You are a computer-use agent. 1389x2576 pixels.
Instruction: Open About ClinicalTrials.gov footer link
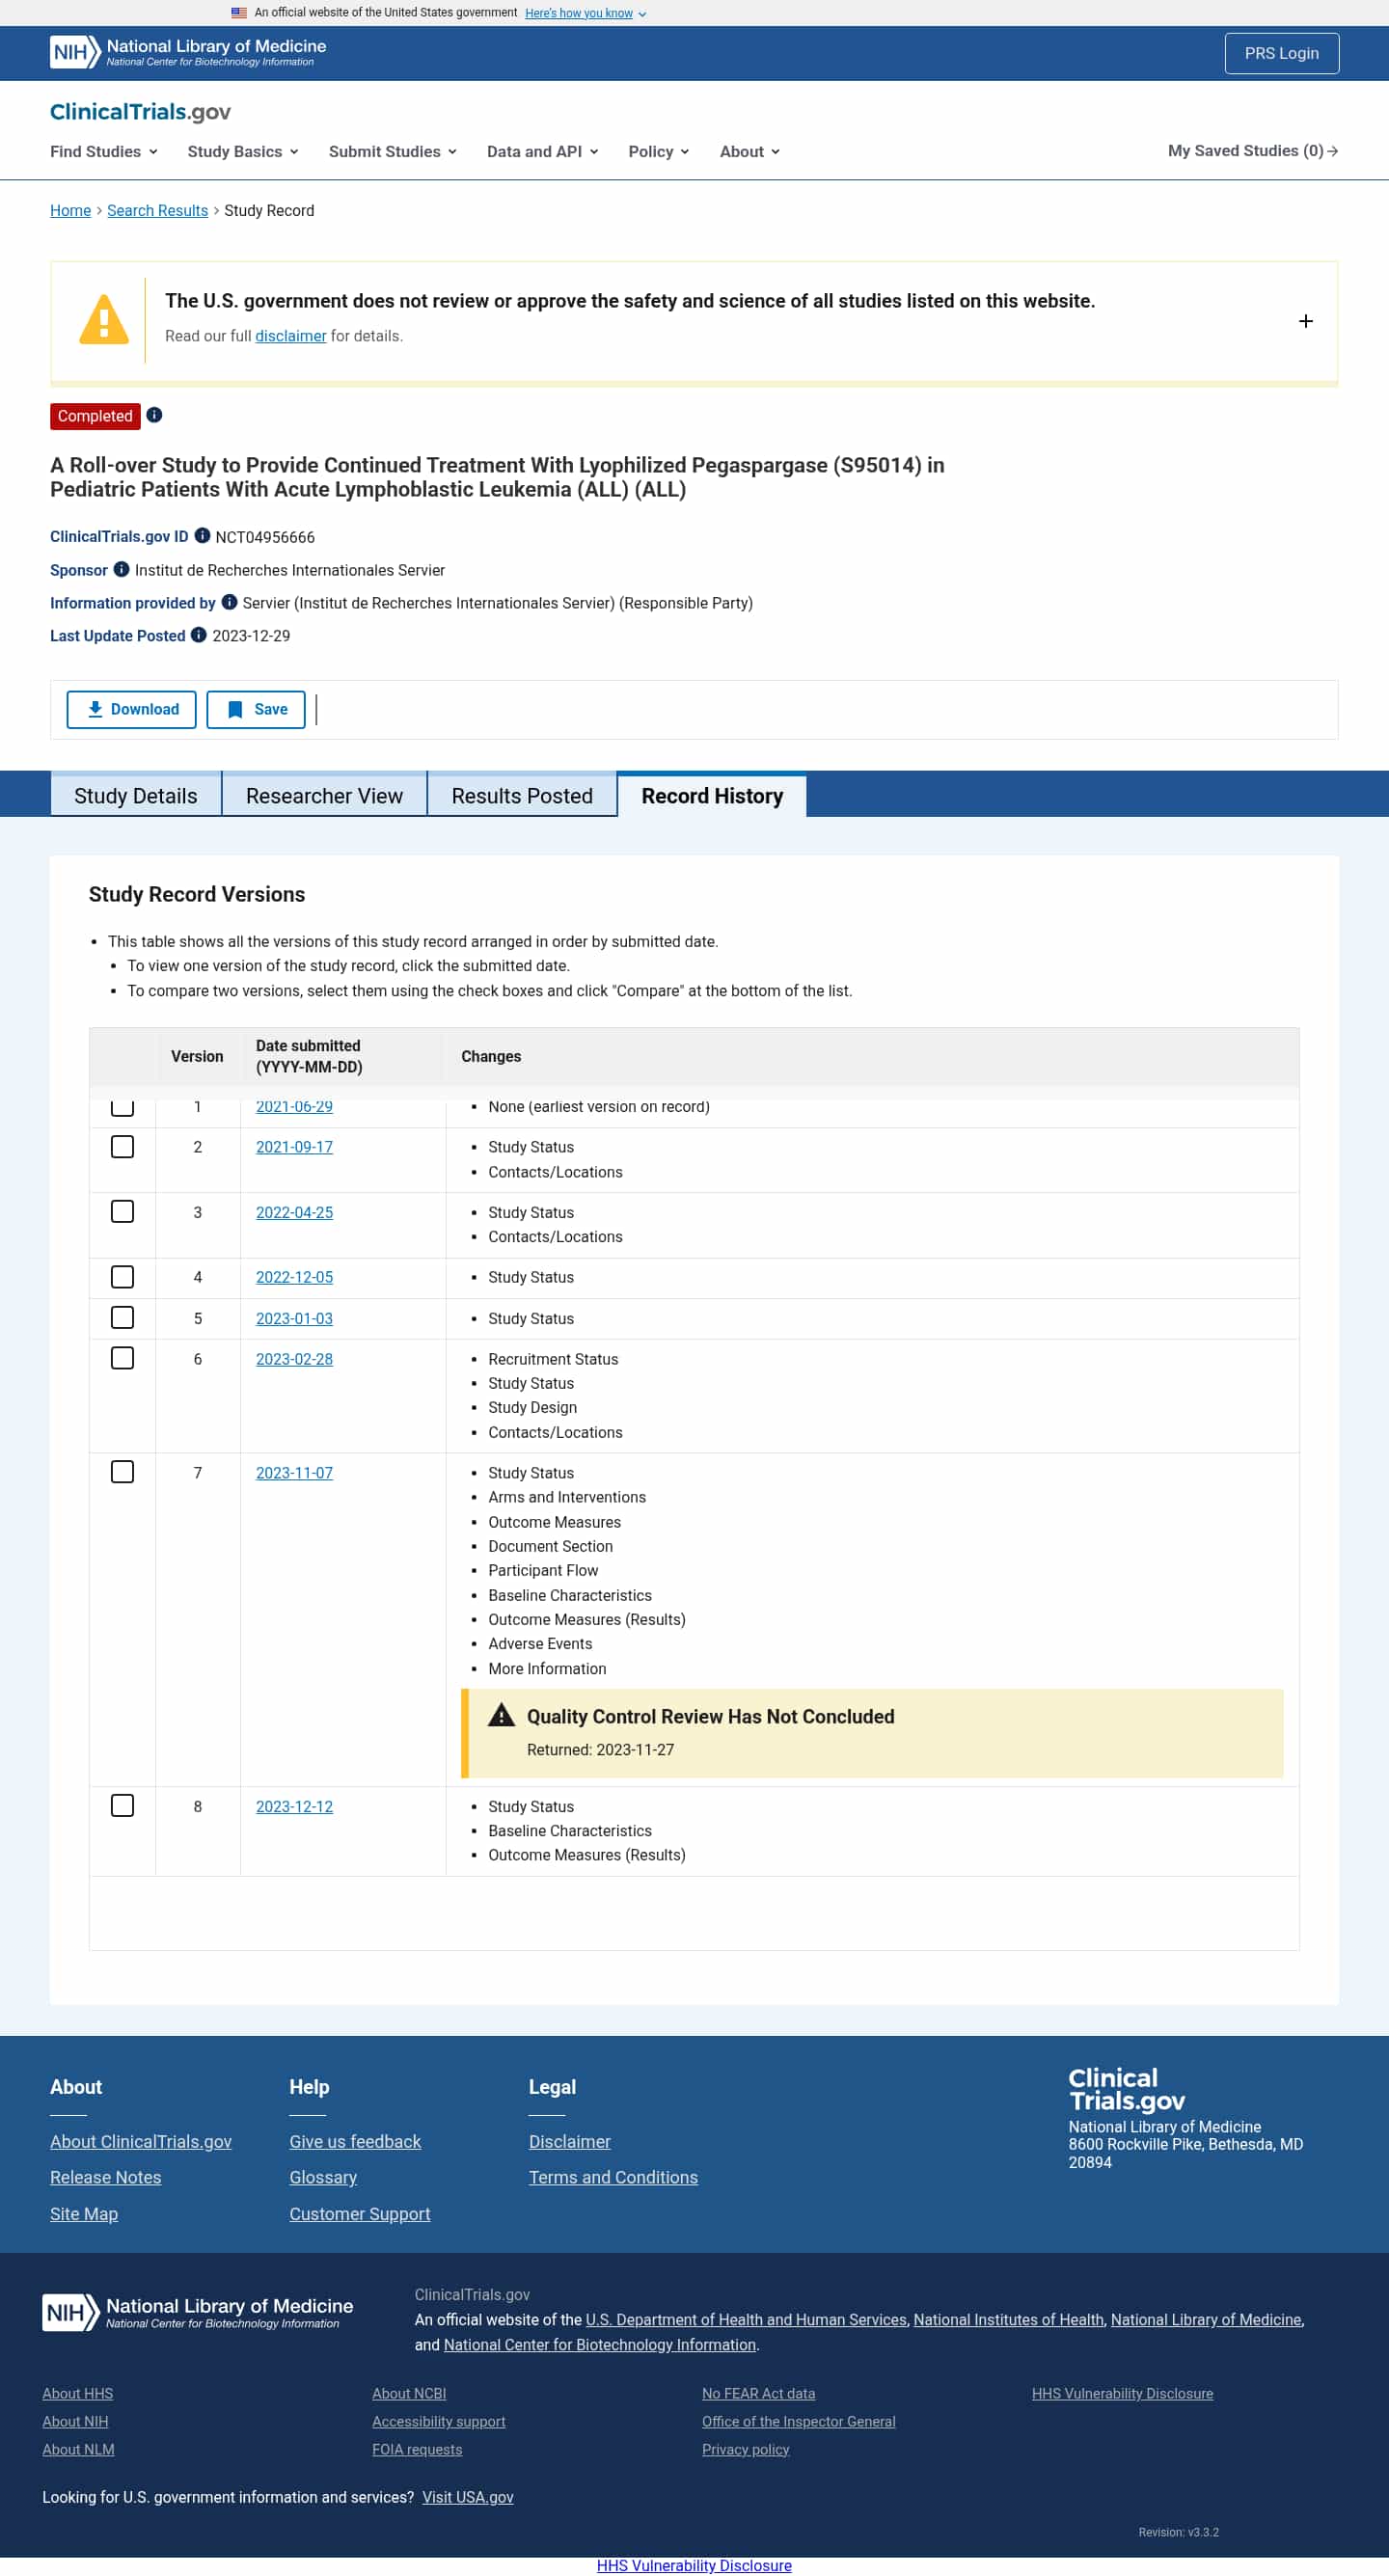(x=141, y=2141)
